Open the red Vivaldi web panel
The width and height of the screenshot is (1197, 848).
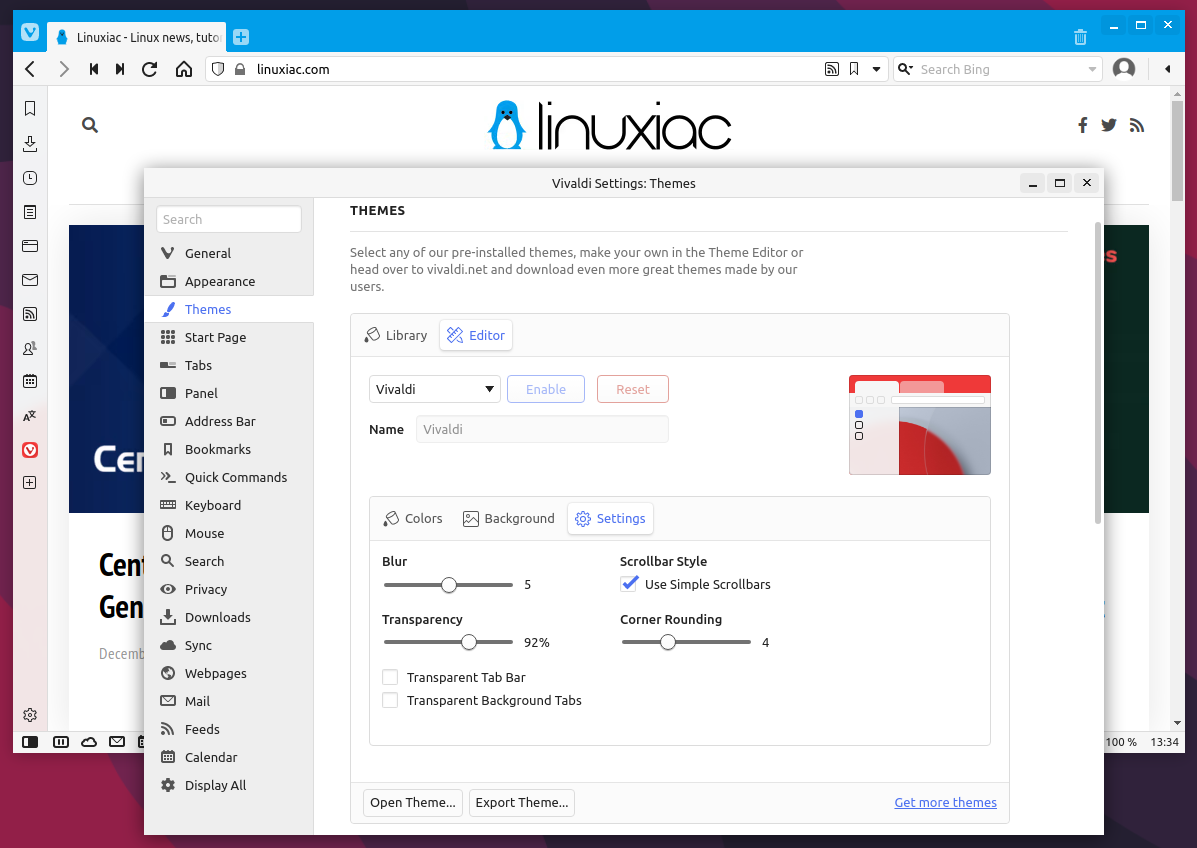(x=30, y=450)
